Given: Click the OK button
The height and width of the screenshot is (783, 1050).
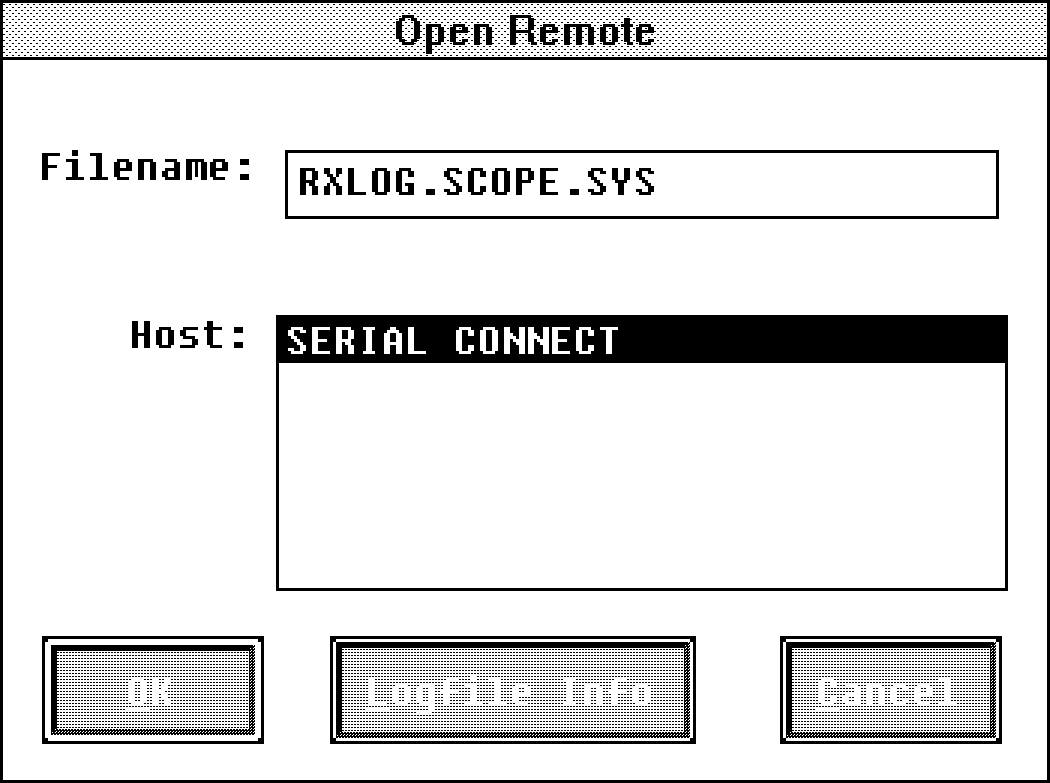Looking at the screenshot, I should [153, 692].
